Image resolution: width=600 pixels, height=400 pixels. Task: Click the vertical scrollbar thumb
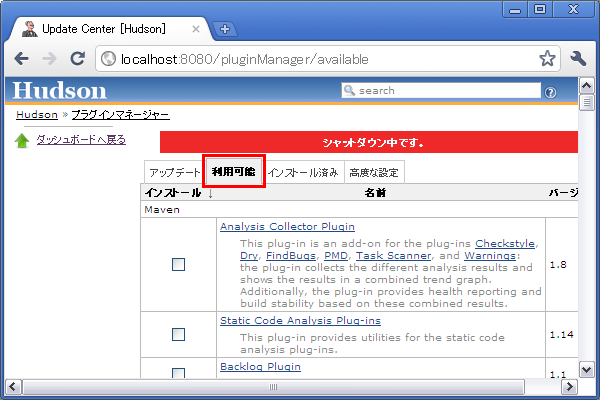pyautogui.click(x=586, y=103)
